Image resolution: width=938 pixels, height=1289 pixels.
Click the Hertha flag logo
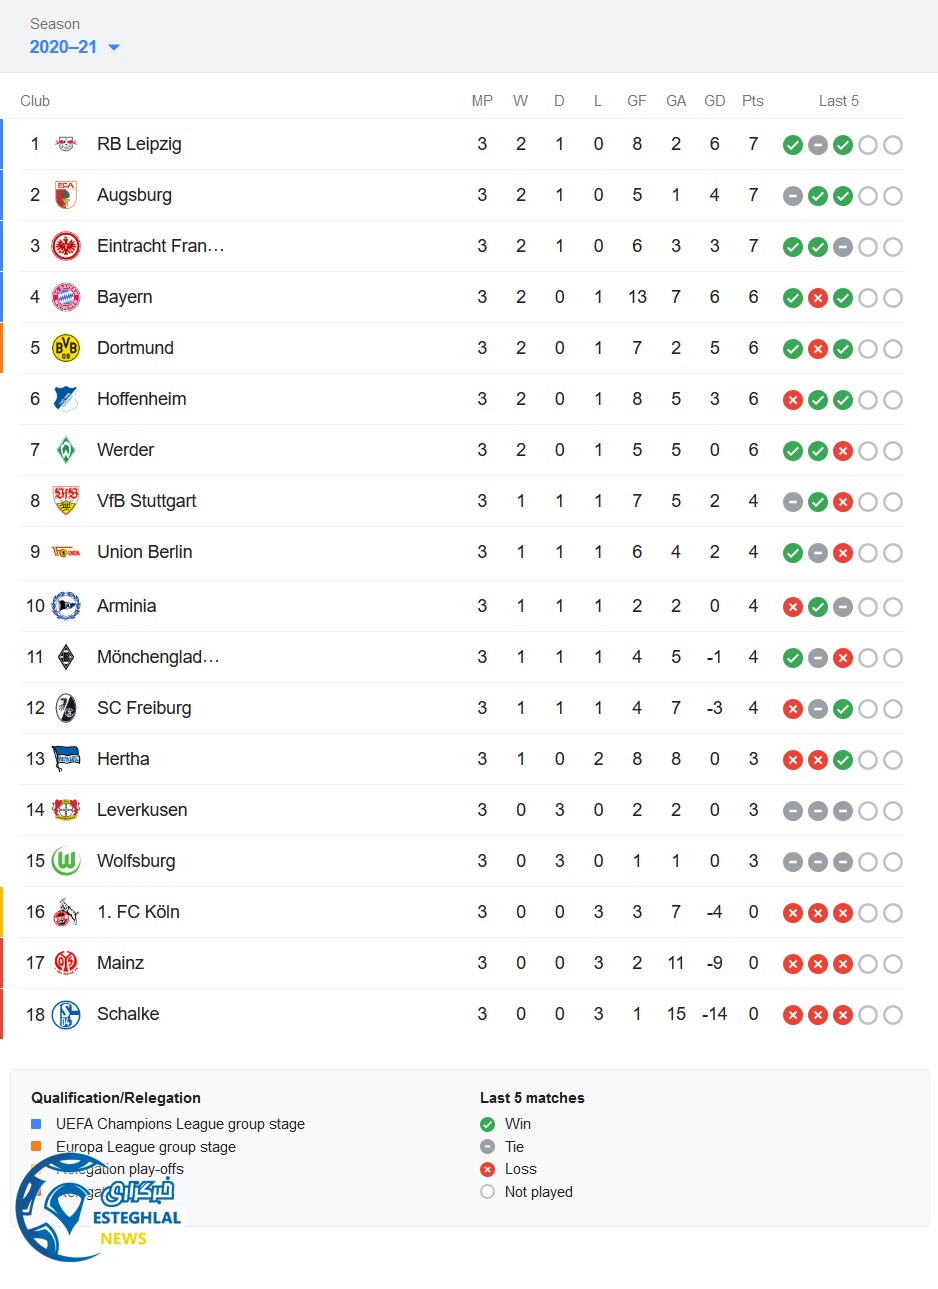click(x=66, y=759)
